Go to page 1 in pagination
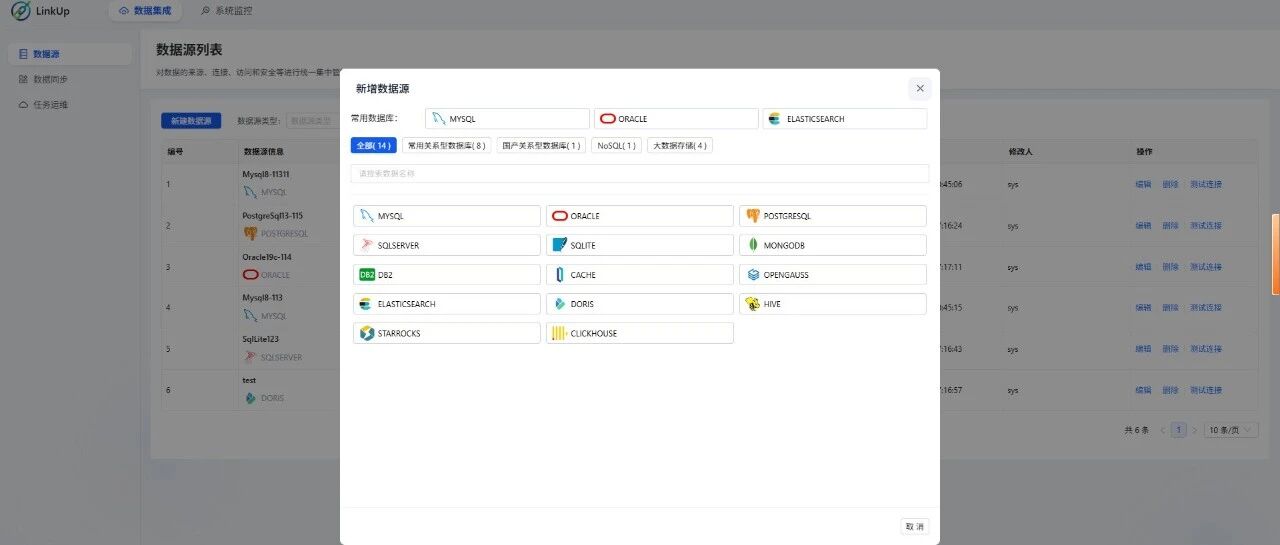 pos(1179,430)
